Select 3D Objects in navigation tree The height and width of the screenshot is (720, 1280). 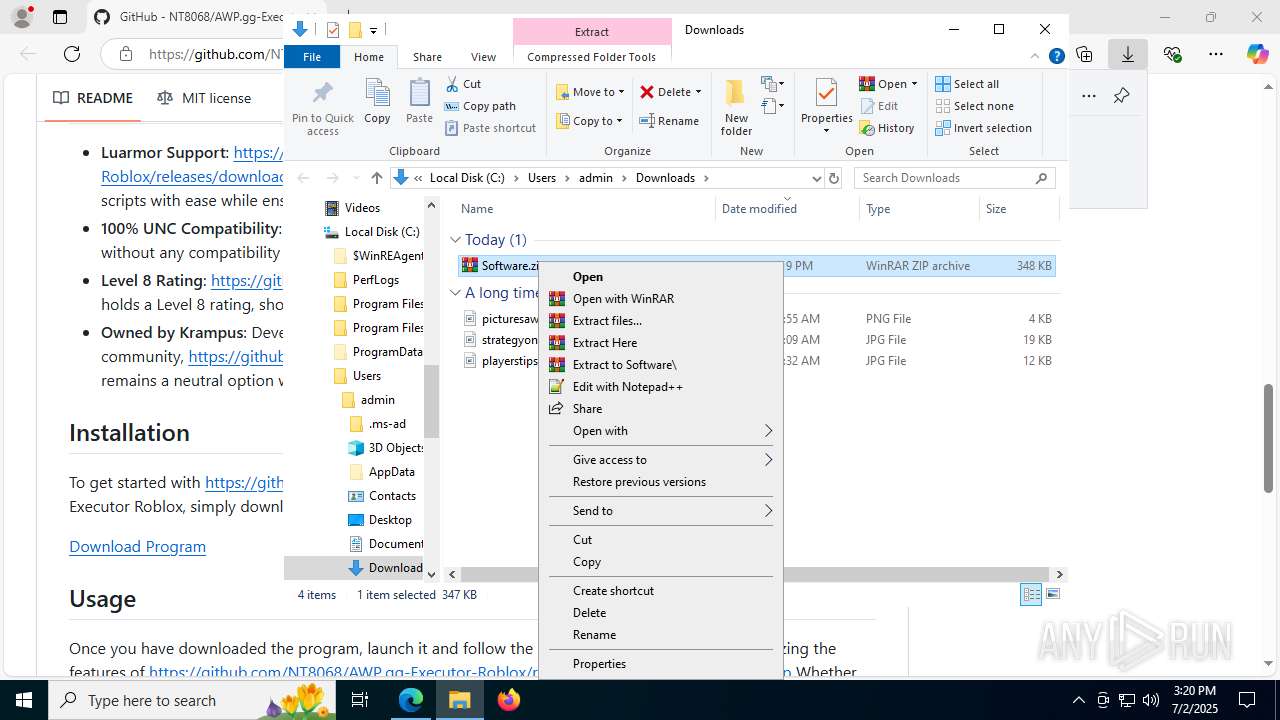[386, 448]
